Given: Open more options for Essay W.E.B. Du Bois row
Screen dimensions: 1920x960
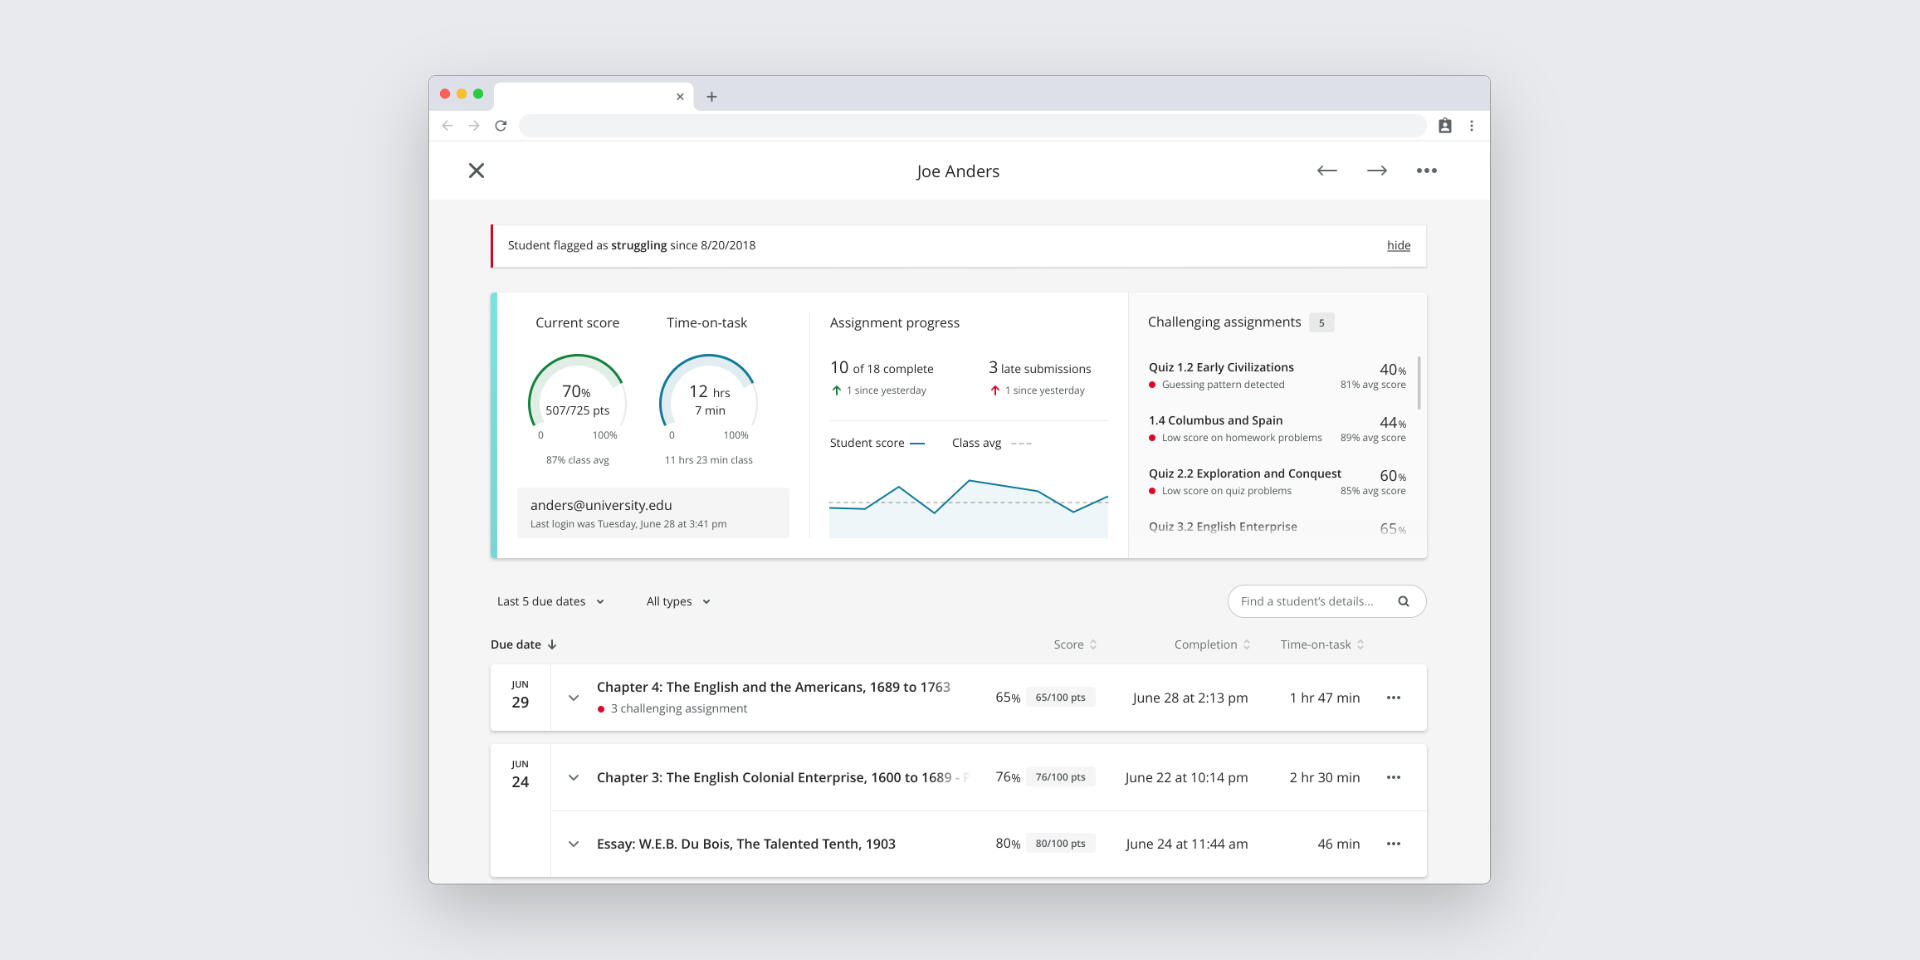Looking at the screenshot, I should coord(1393,844).
